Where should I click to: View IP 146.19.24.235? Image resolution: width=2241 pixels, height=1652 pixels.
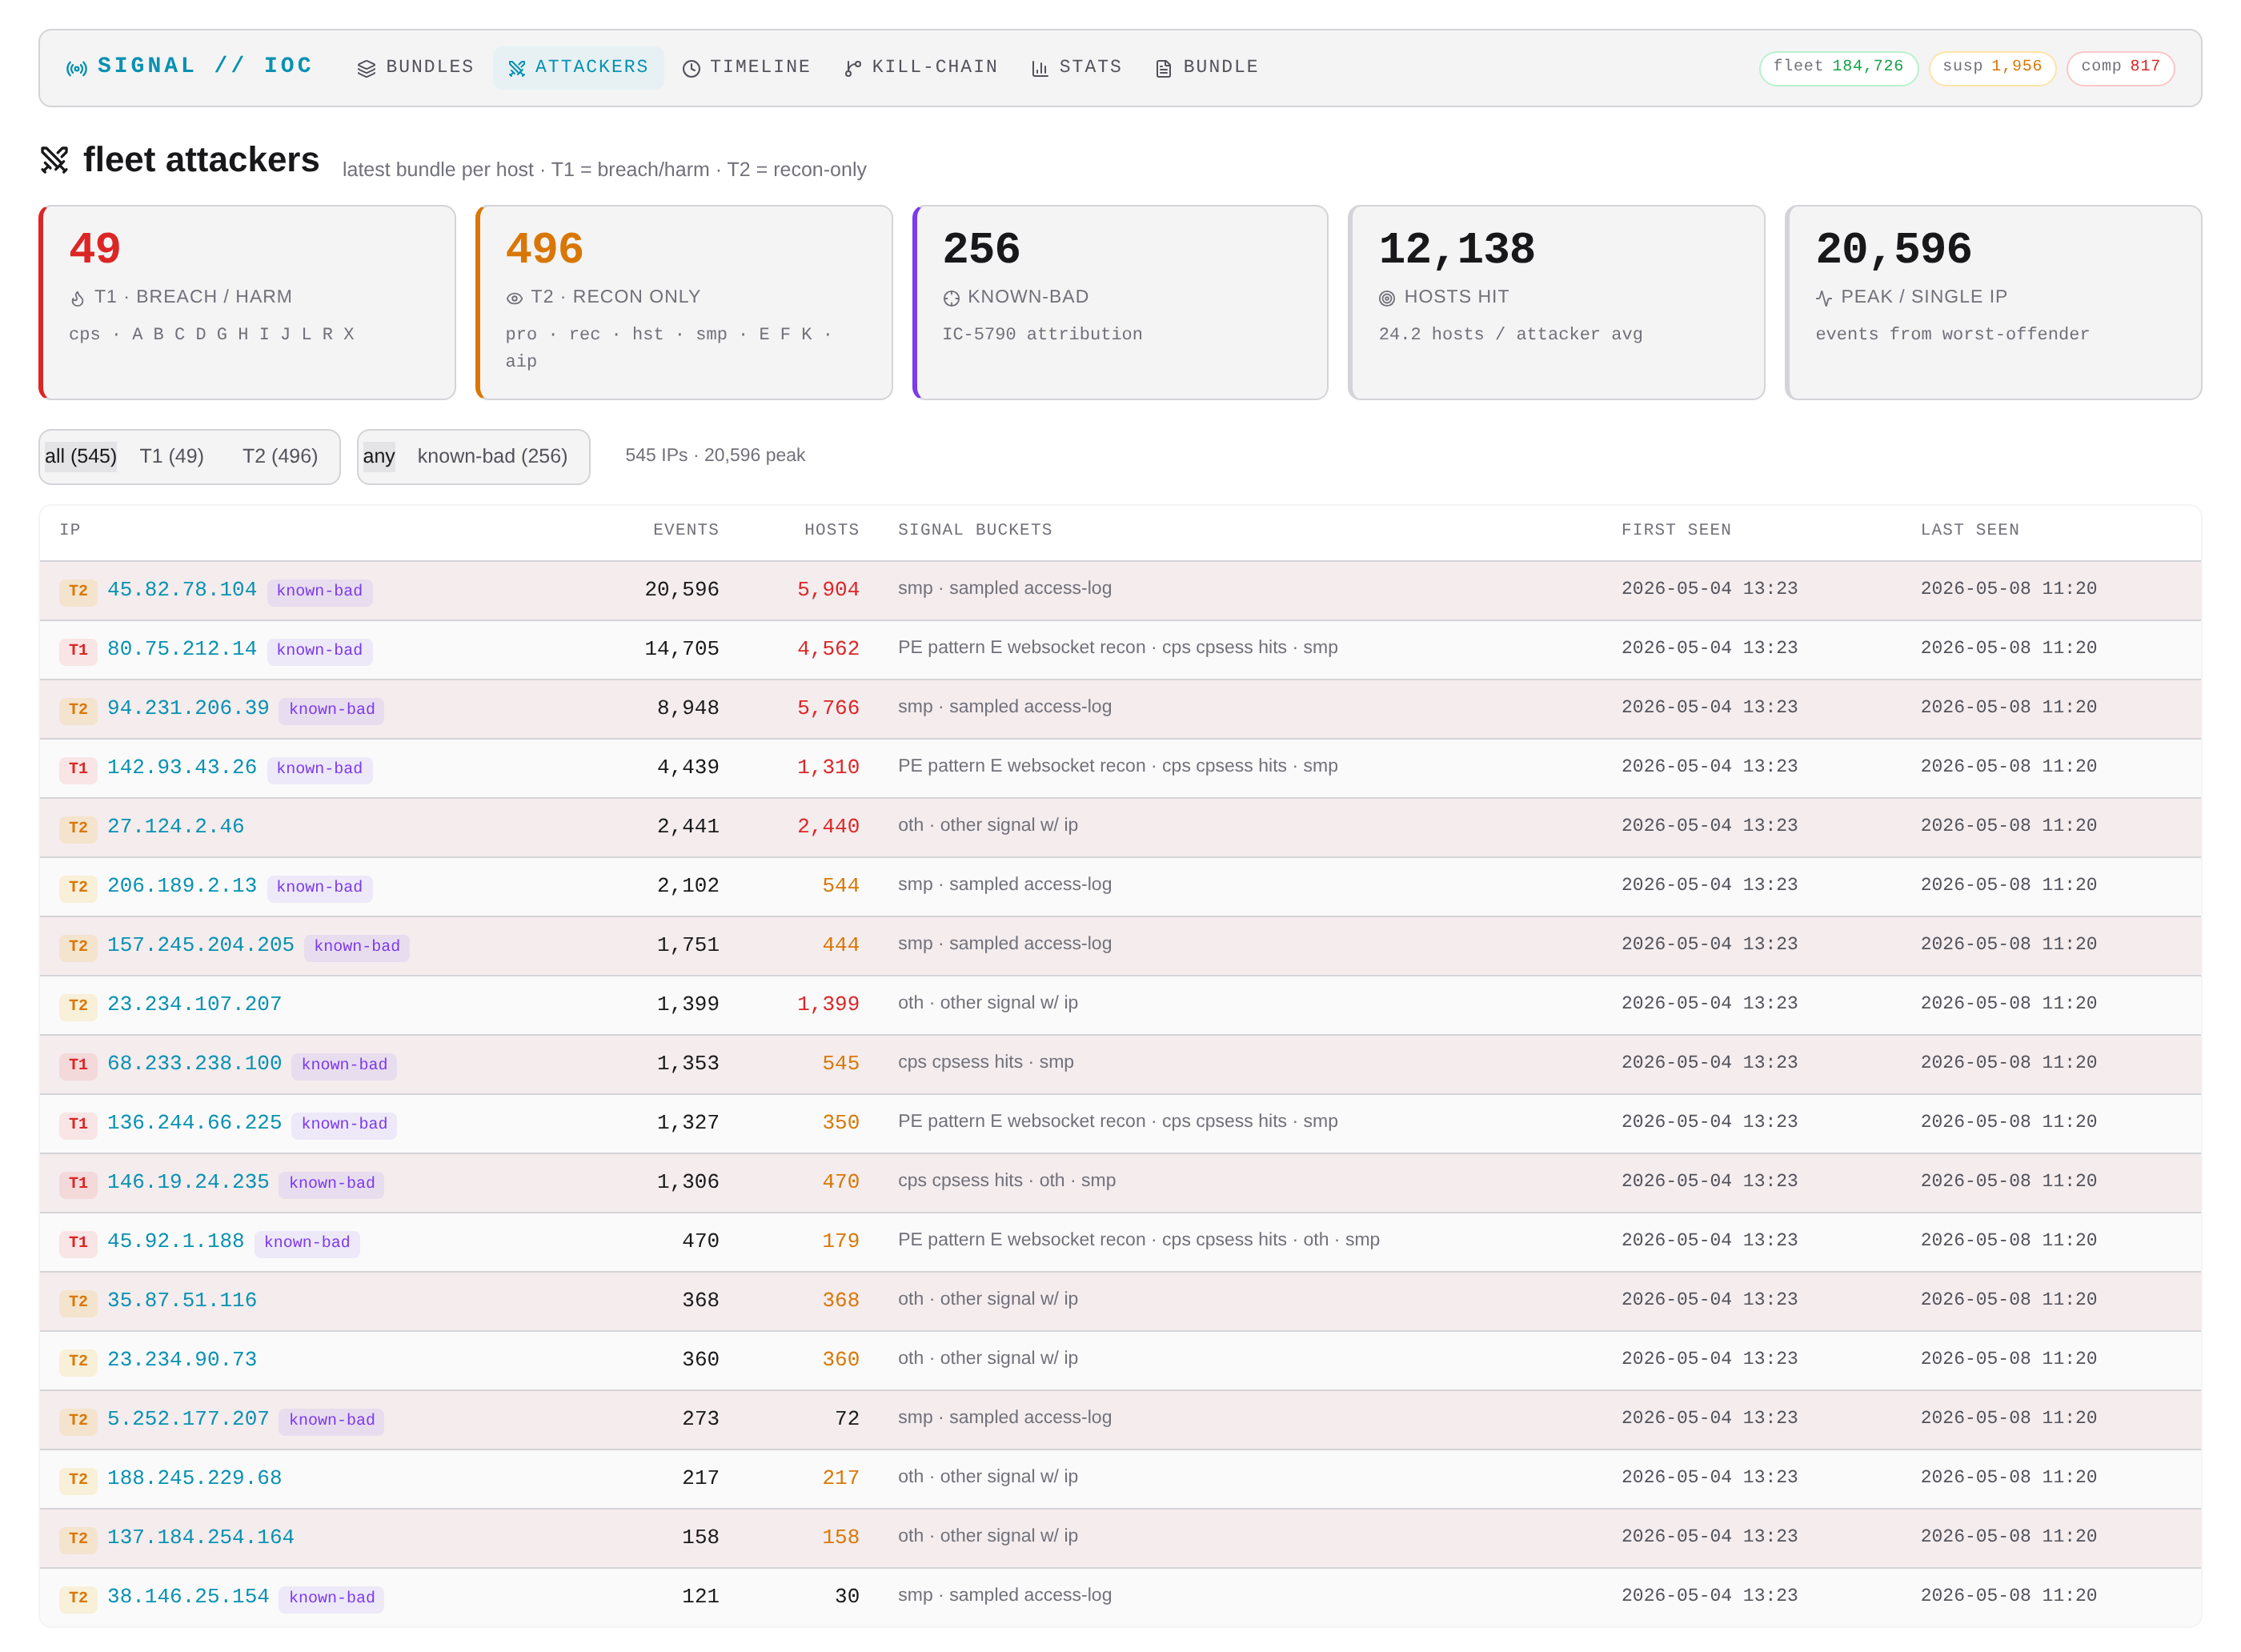pyautogui.click(x=188, y=1181)
